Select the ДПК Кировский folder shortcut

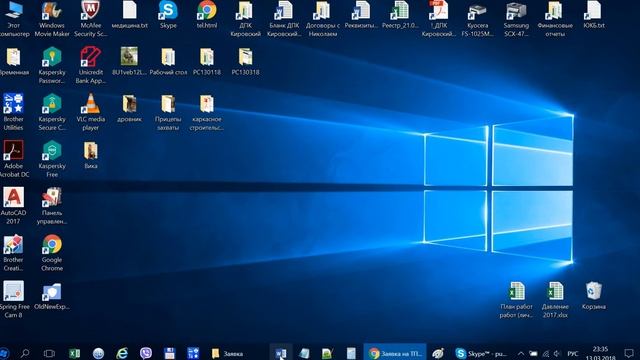pyautogui.click(x=245, y=20)
